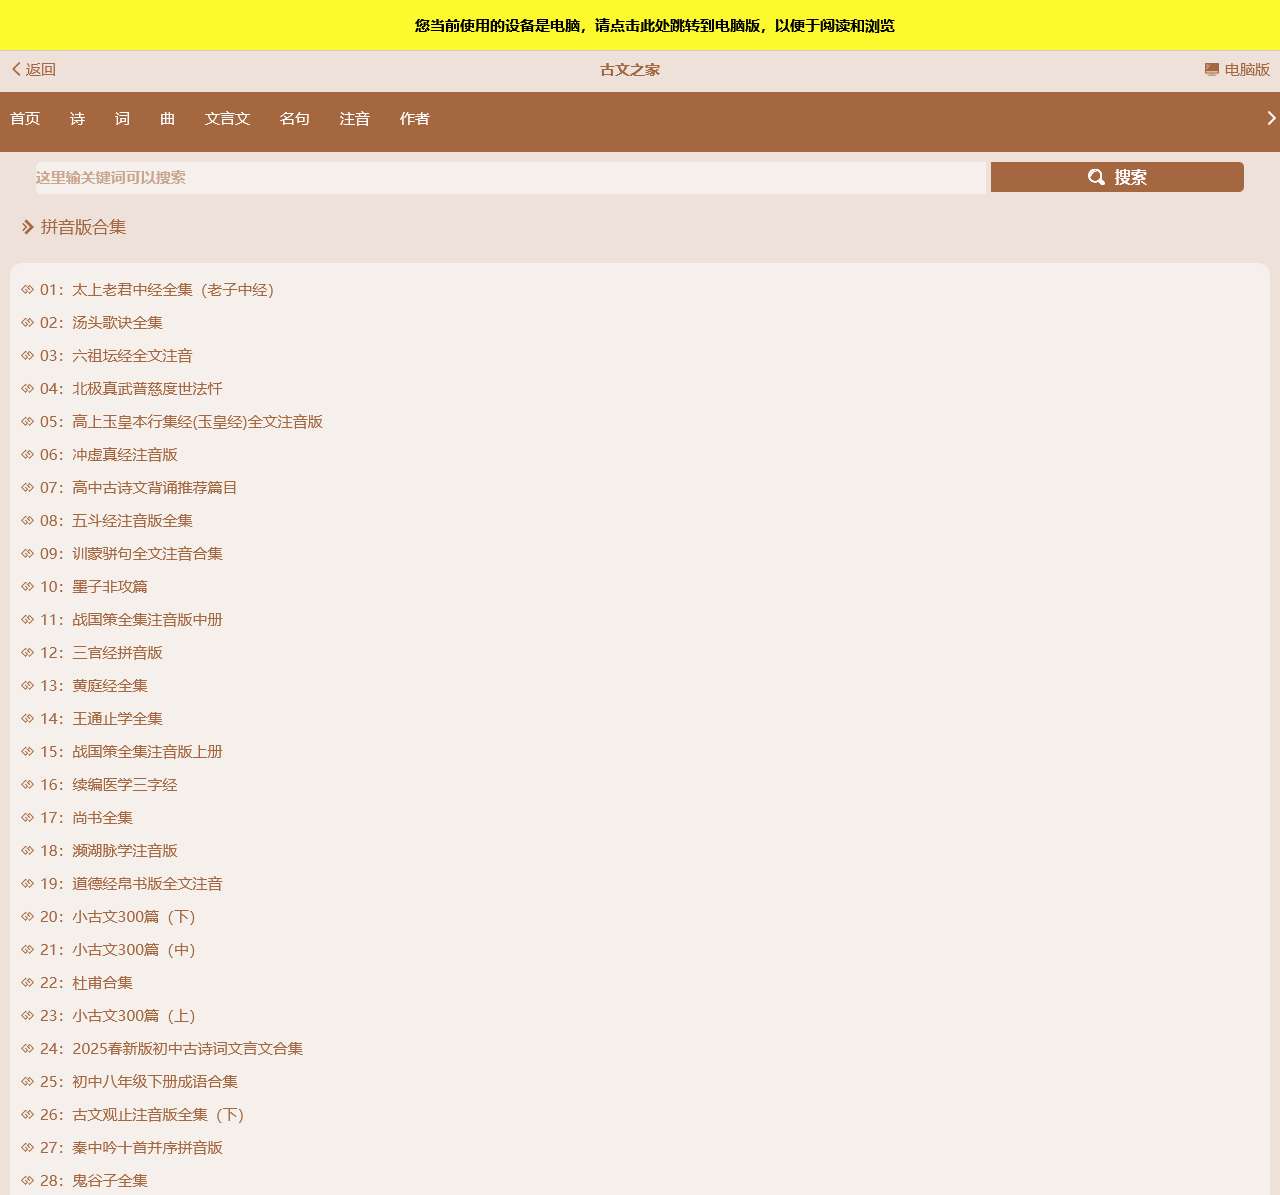Open 六祖坛经全文注音 link
Image resolution: width=1280 pixels, height=1195 pixels.
(x=132, y=355)
